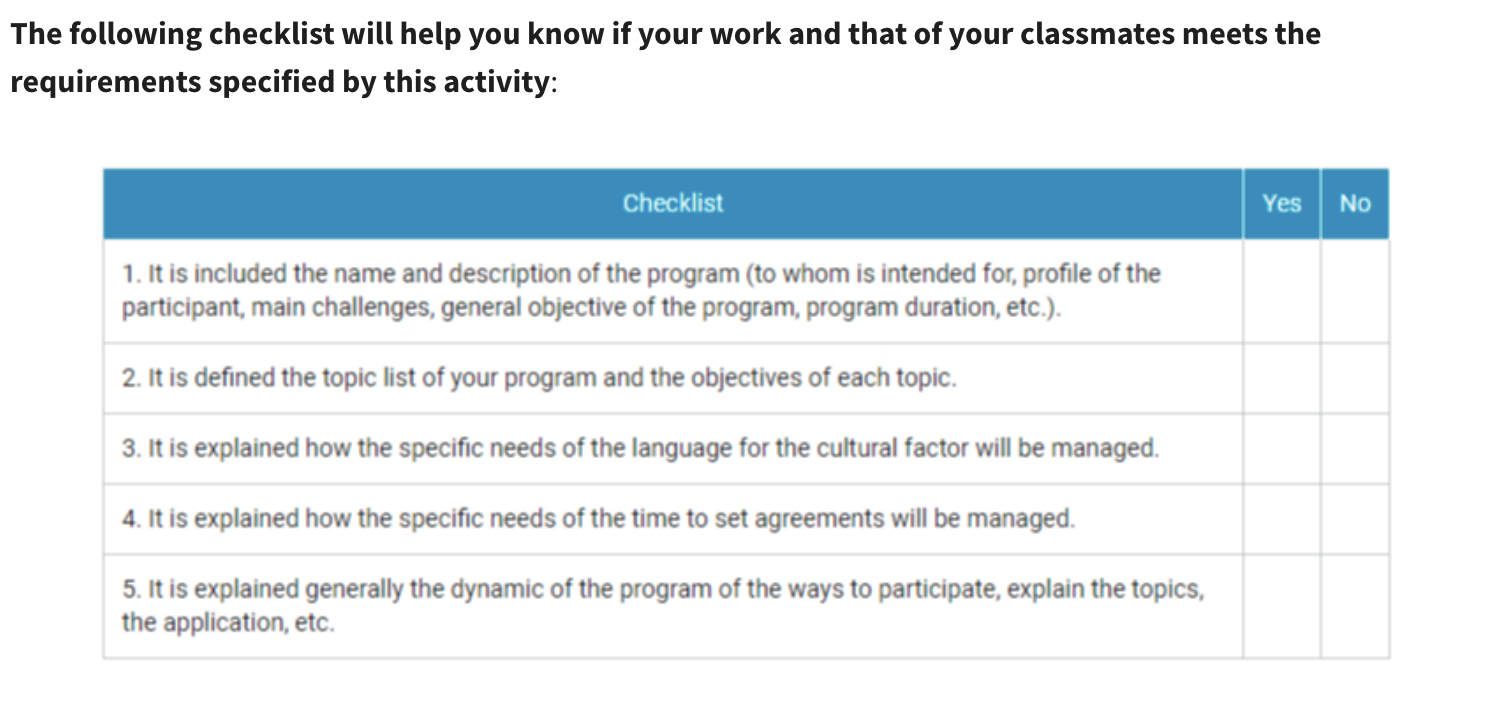The width and height of the screenshot is (1488, 710).
Task: Select Yes cell for item 3 cultural factor
Action: click(x=1281, y=448)
